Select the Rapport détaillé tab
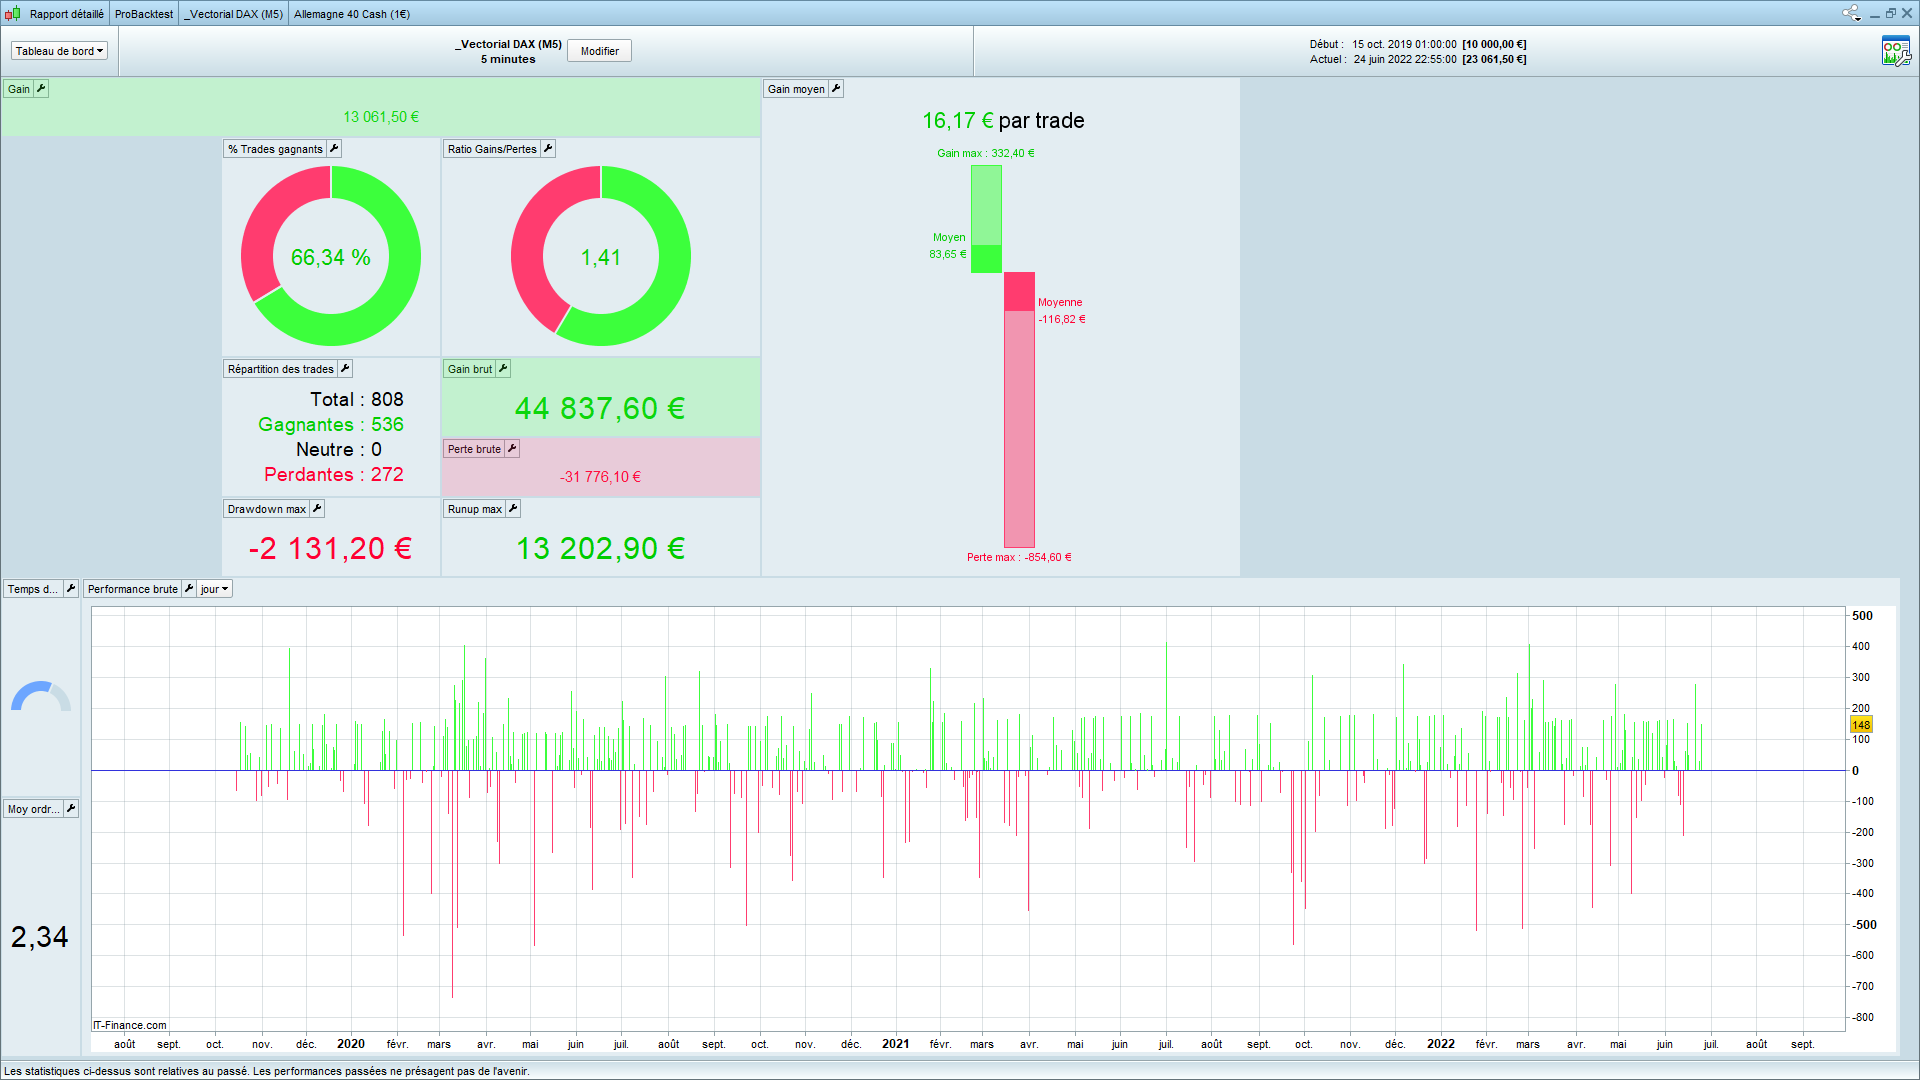 click(66, 14)
